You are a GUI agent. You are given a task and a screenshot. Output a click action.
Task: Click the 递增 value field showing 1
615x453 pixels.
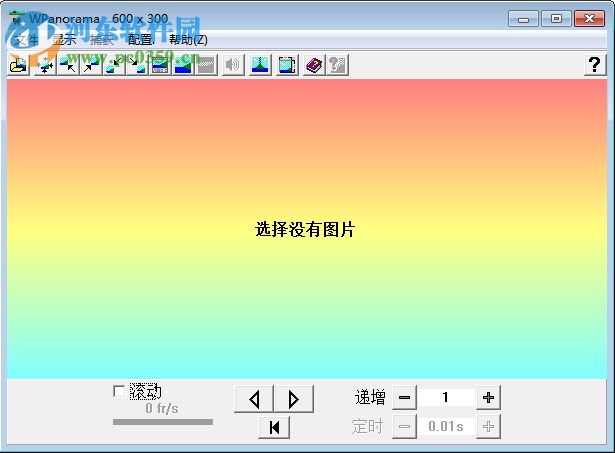coord(446,398)
